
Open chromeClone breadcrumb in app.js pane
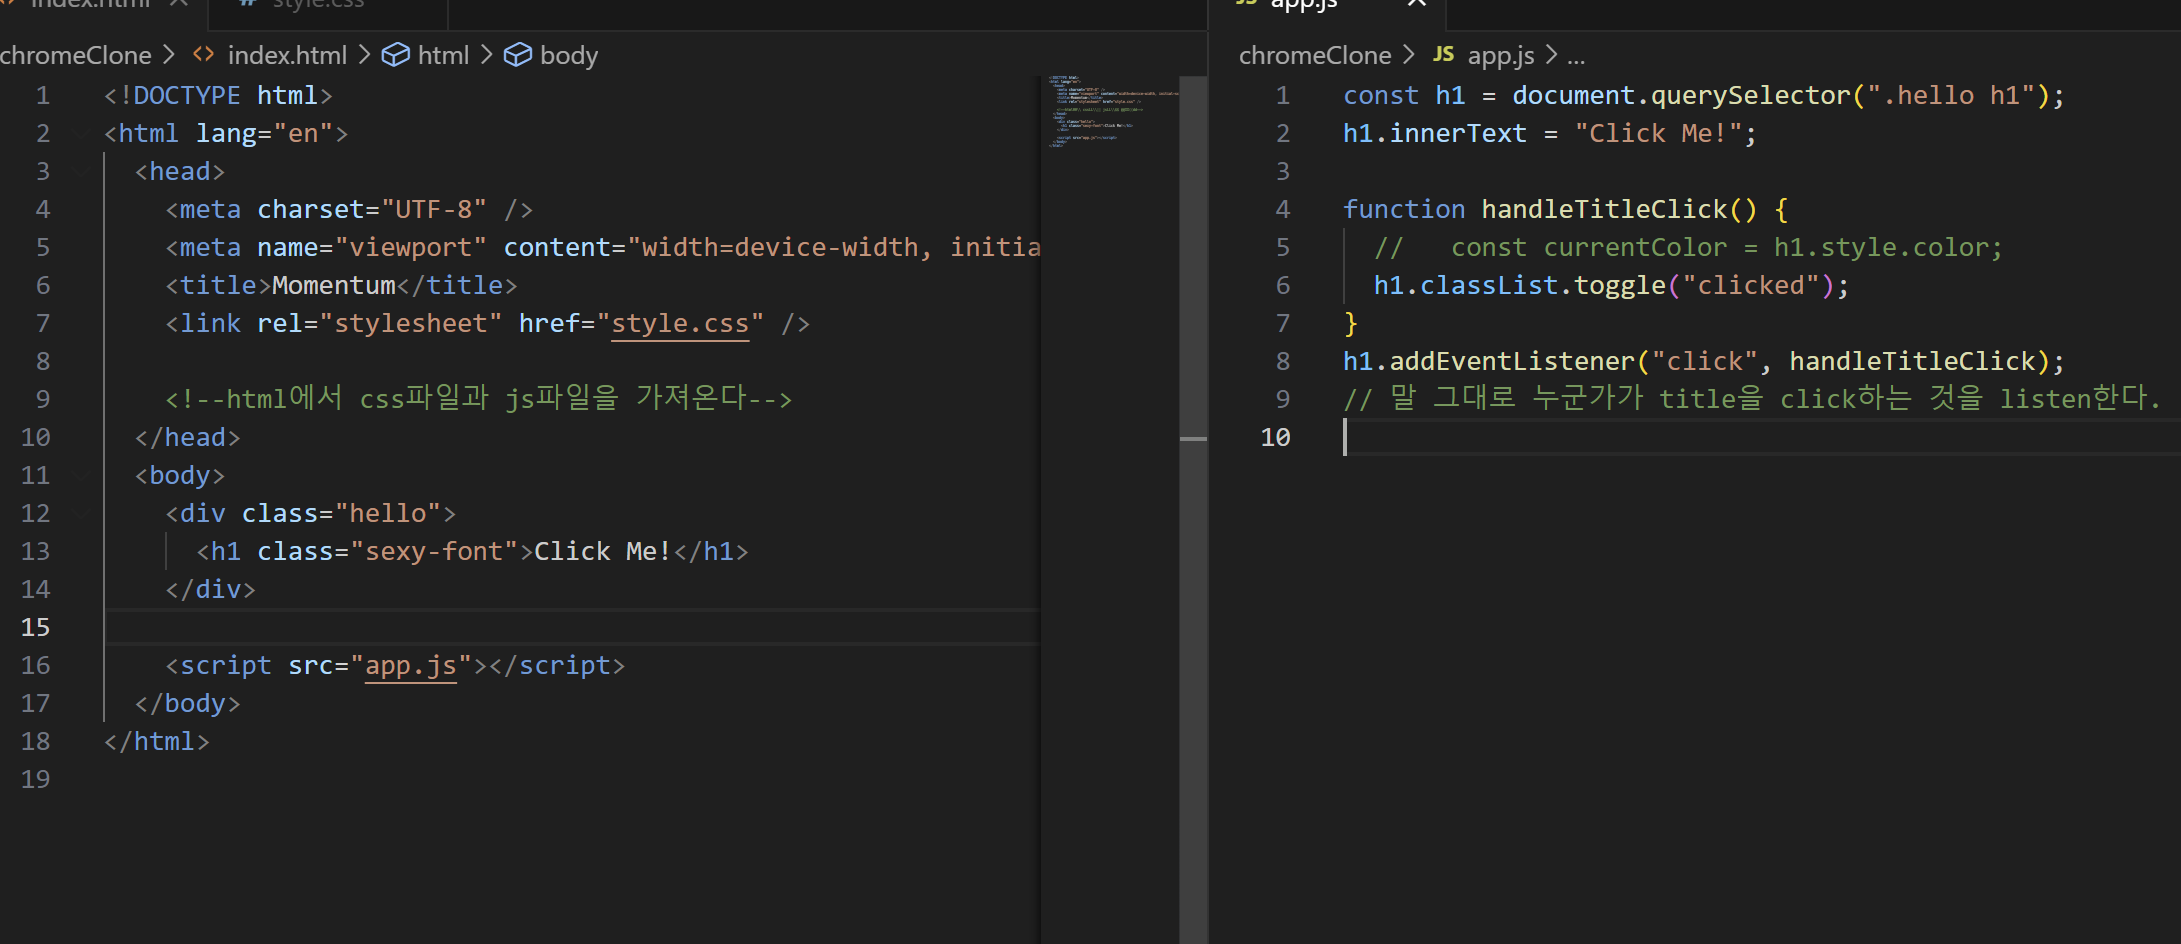coord(1315,55)
